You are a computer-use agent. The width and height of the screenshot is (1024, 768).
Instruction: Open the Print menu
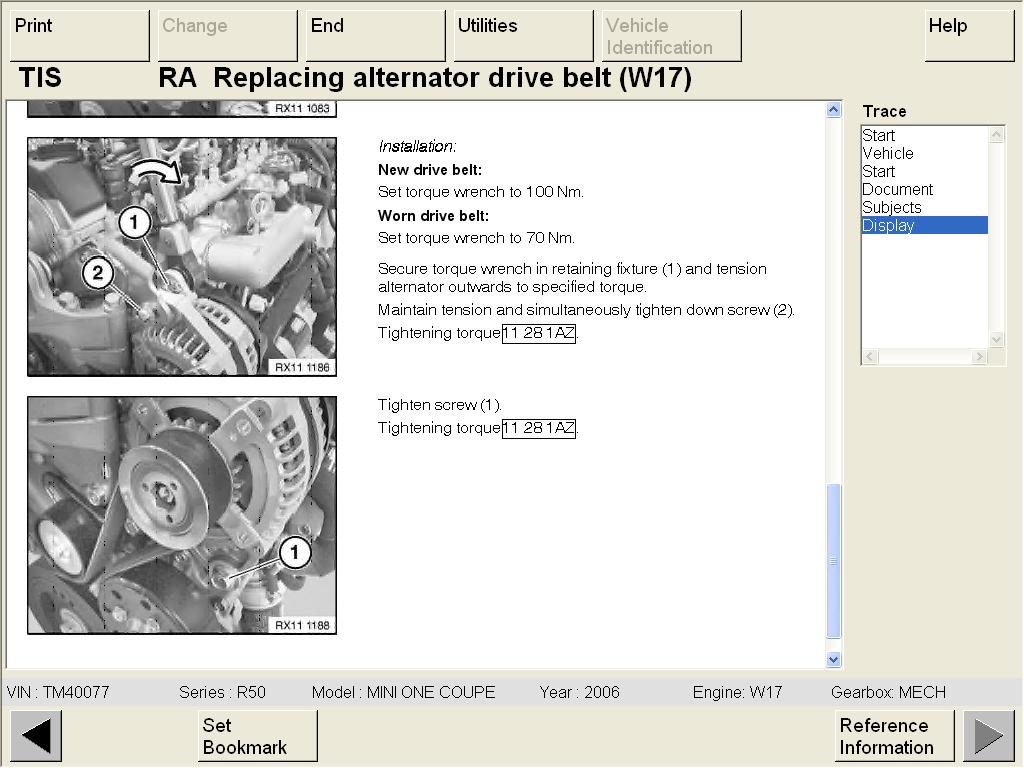pyautogui.click(x=79, y=36)
